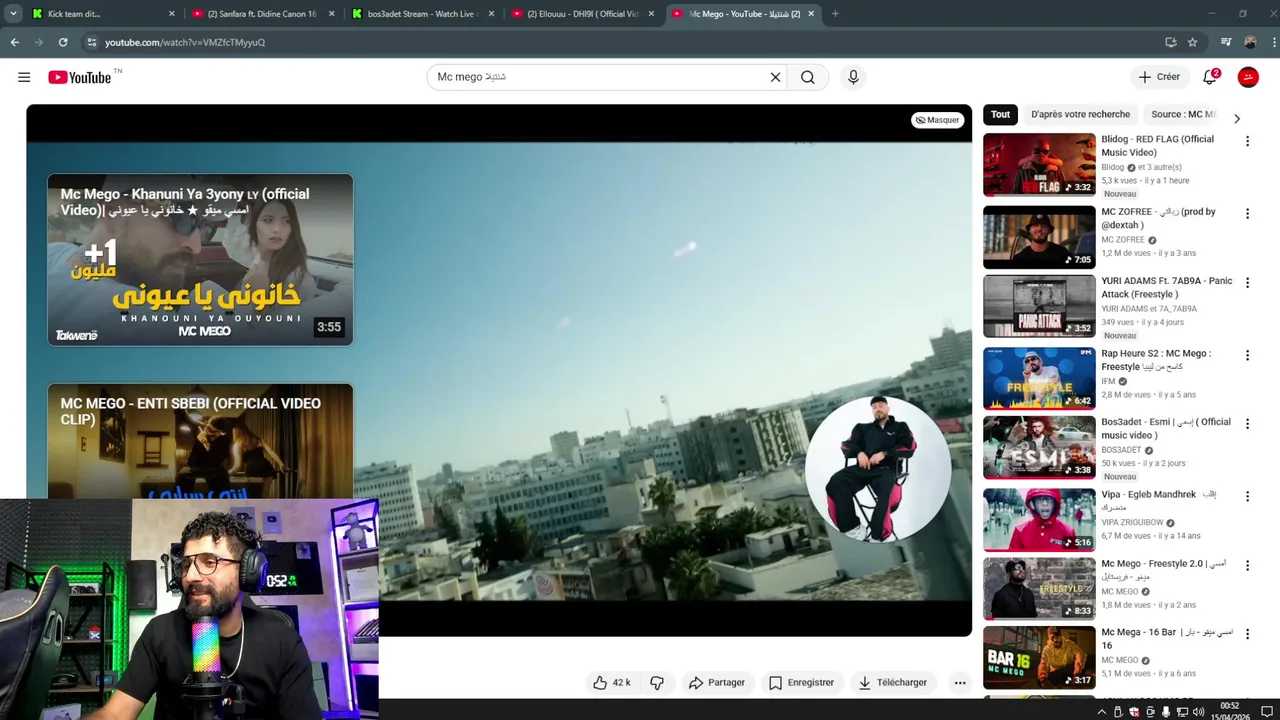This screenshot has height=720, width=1280.
Task: Click the taskbar microphone icon
Action: [1166, 712]
